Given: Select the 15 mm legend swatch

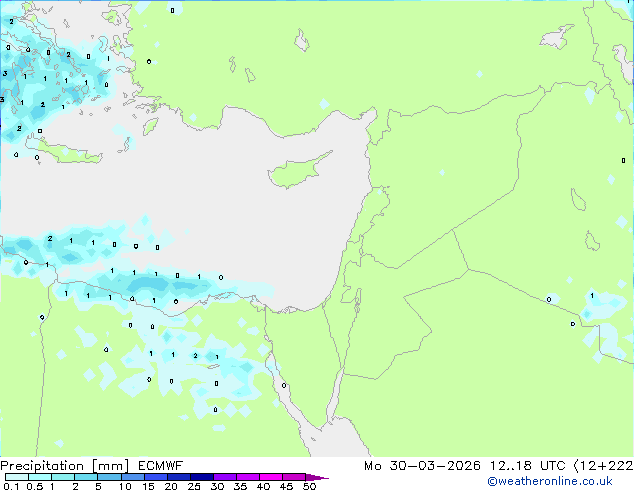Looking at the screenshot, I should point(155,477).
